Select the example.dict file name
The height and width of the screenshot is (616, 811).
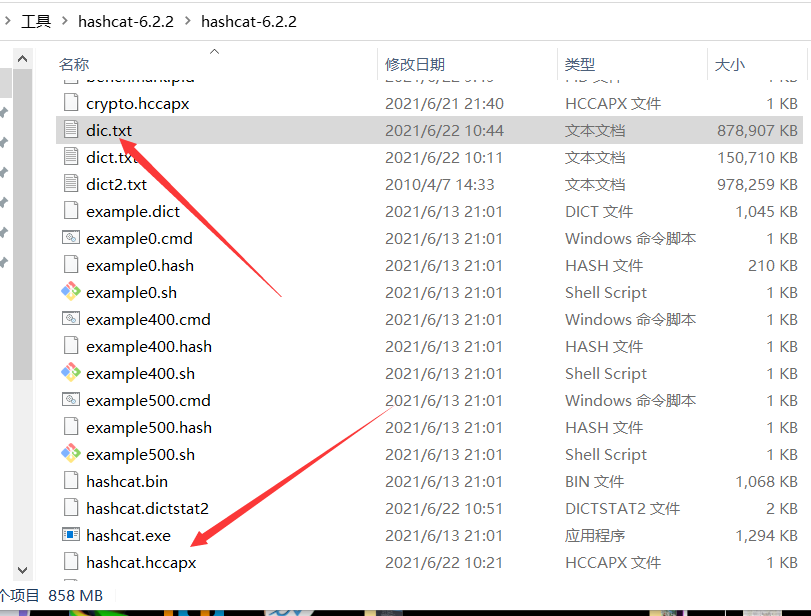click(133, 212)
